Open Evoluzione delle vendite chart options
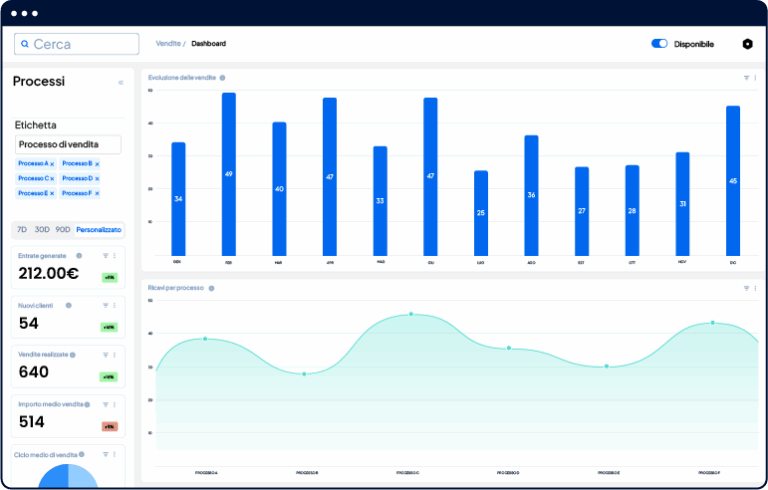Image resolution: width=768 pixels, height=490 pixels. coord(755,78)
